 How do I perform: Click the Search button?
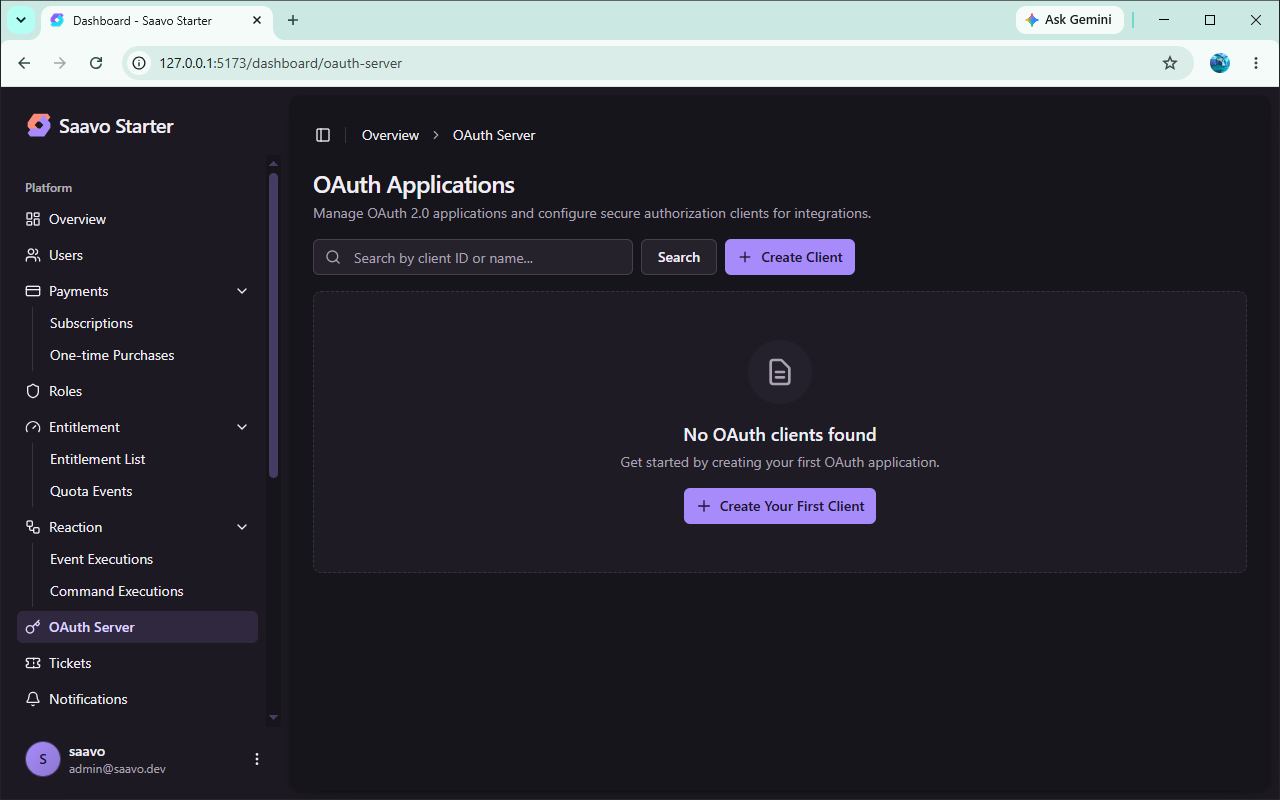(x=679, y=257)
